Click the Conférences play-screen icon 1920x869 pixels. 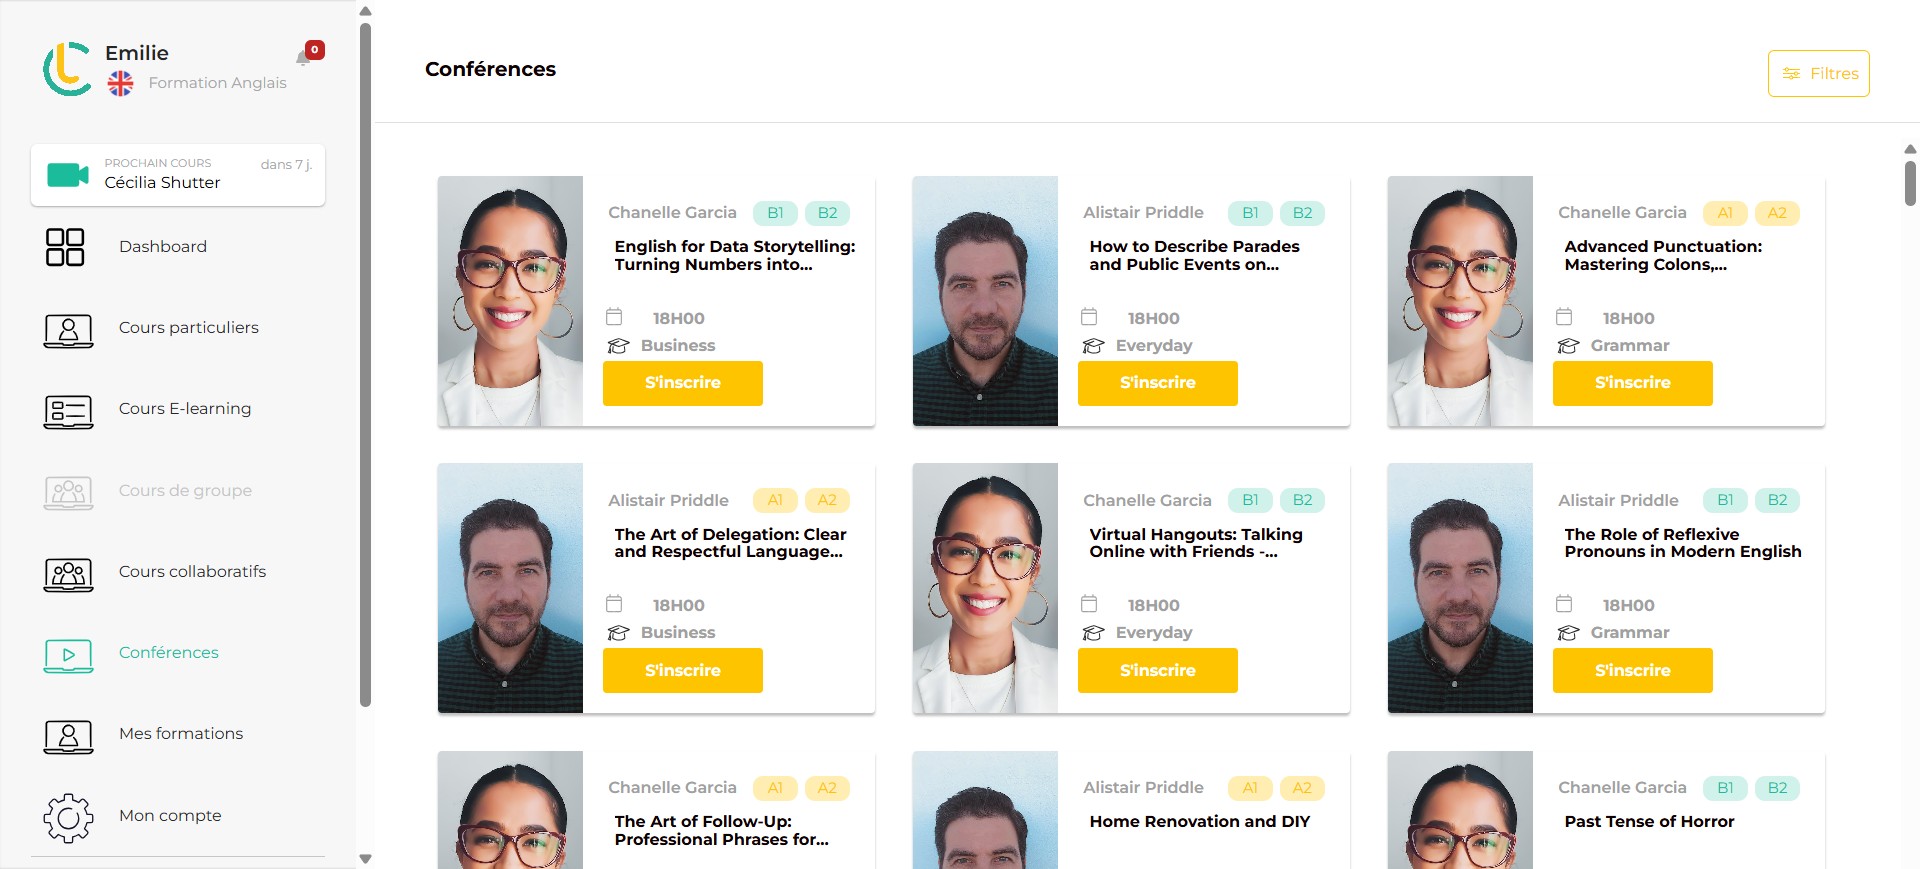(x=68, y=655)
